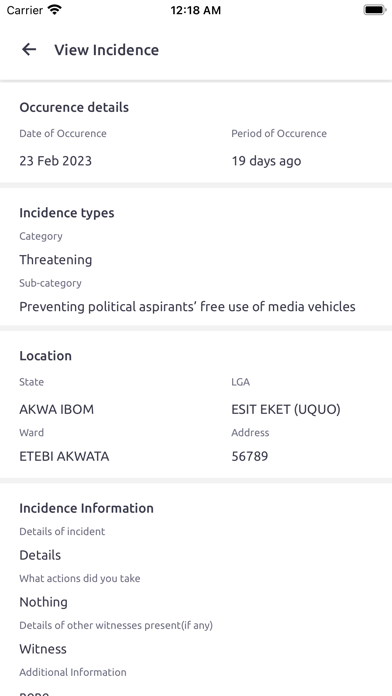Tap the Additional Information label

(73, 672)
